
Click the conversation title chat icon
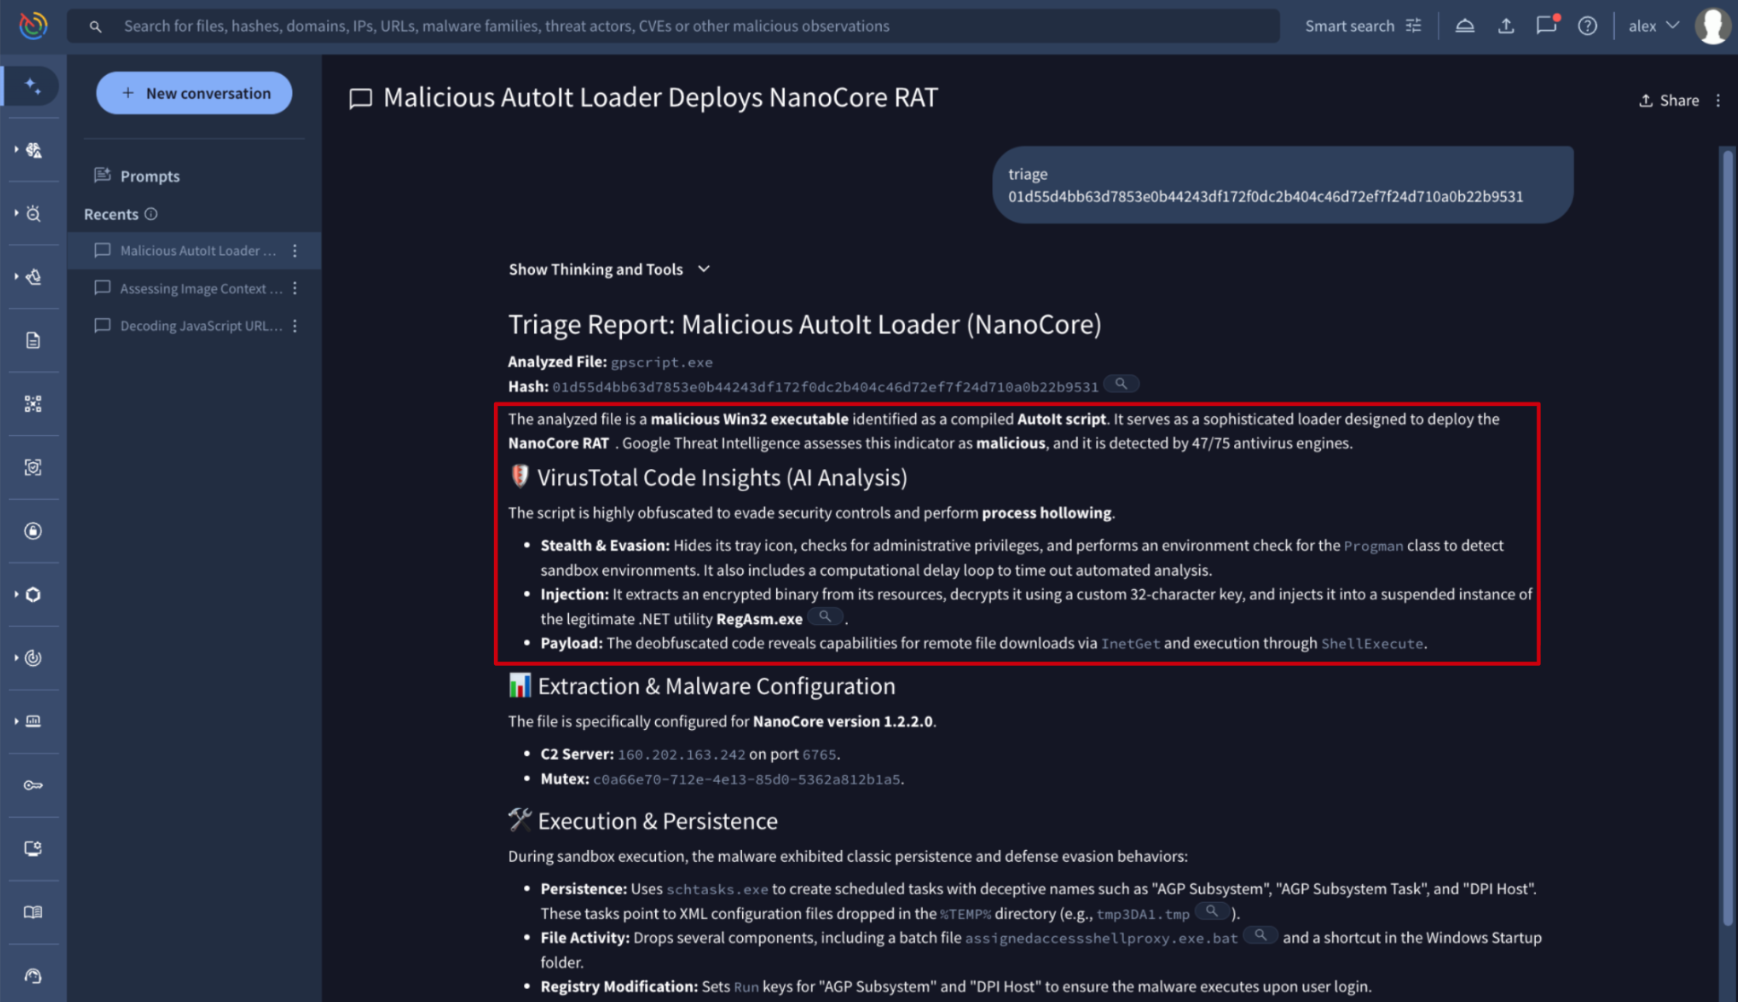point(360,98)
